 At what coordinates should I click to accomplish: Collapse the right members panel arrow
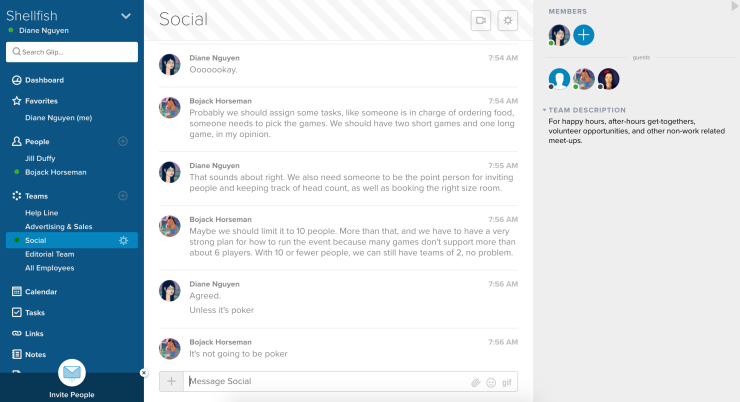735,6
